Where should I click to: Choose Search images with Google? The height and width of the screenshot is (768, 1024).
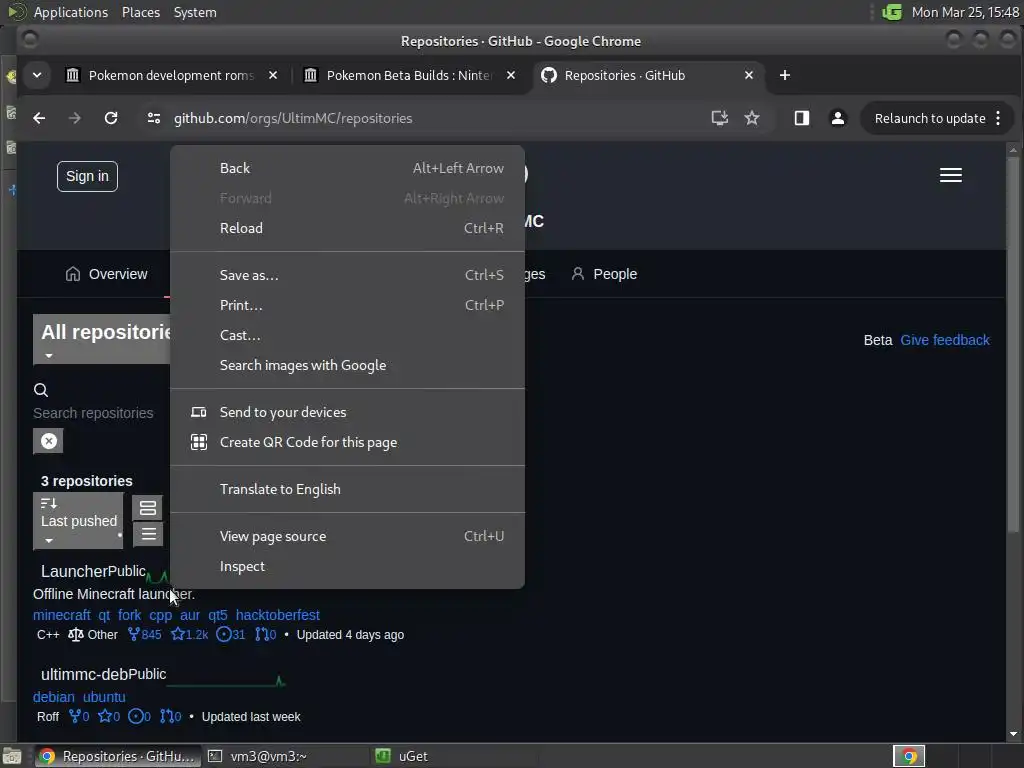347,365
